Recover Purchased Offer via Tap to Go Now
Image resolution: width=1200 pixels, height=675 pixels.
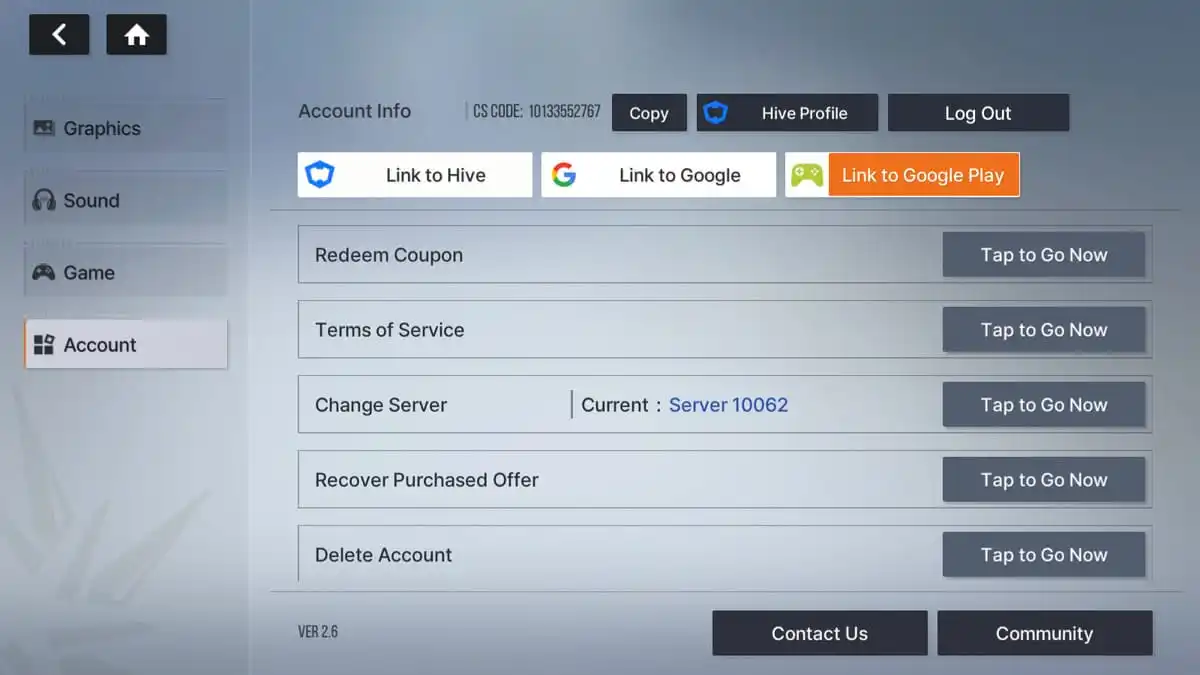[1043, 480]
